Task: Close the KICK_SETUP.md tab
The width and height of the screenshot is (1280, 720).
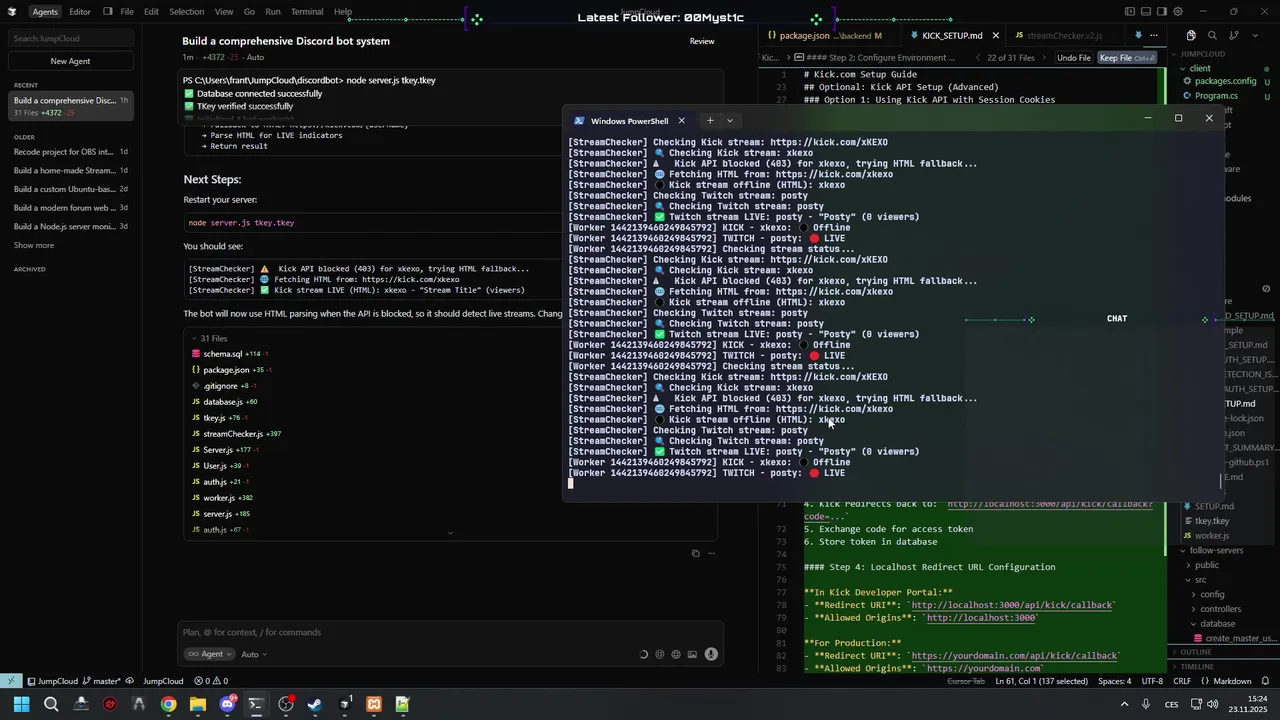Action: (x=995, y=36)
